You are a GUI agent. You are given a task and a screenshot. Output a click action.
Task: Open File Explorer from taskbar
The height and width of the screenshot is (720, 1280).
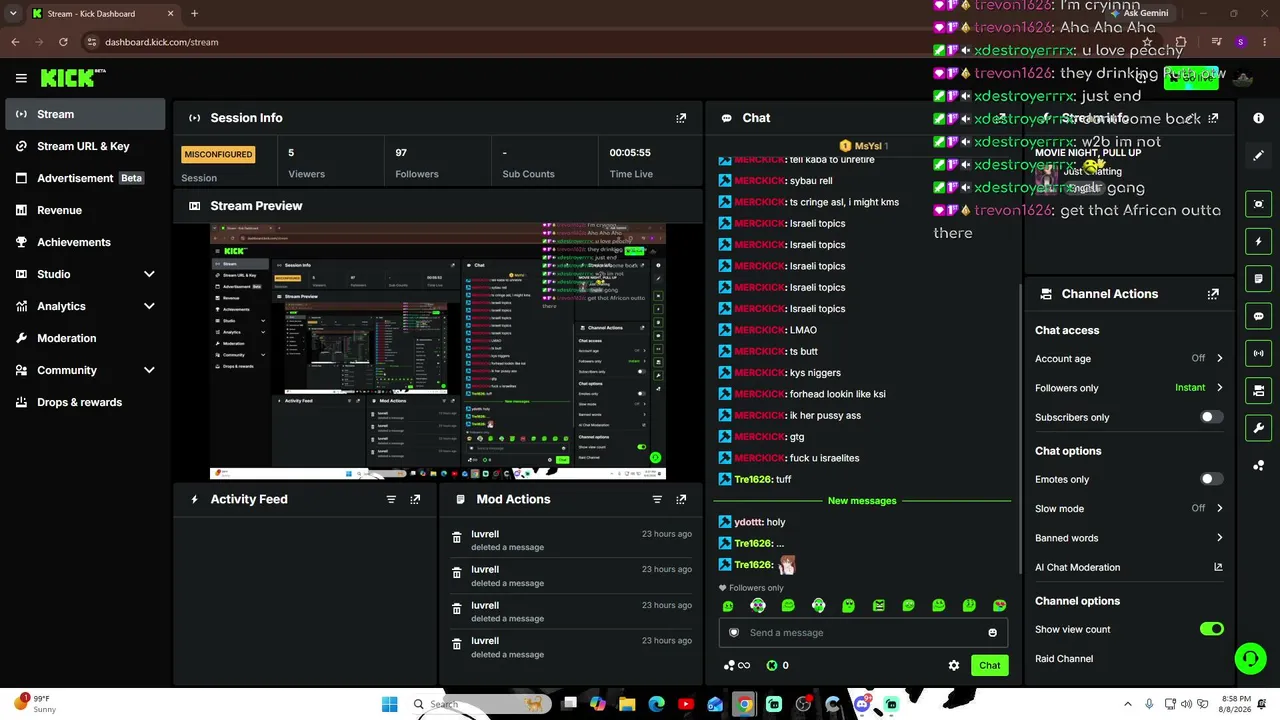[627, 704]
